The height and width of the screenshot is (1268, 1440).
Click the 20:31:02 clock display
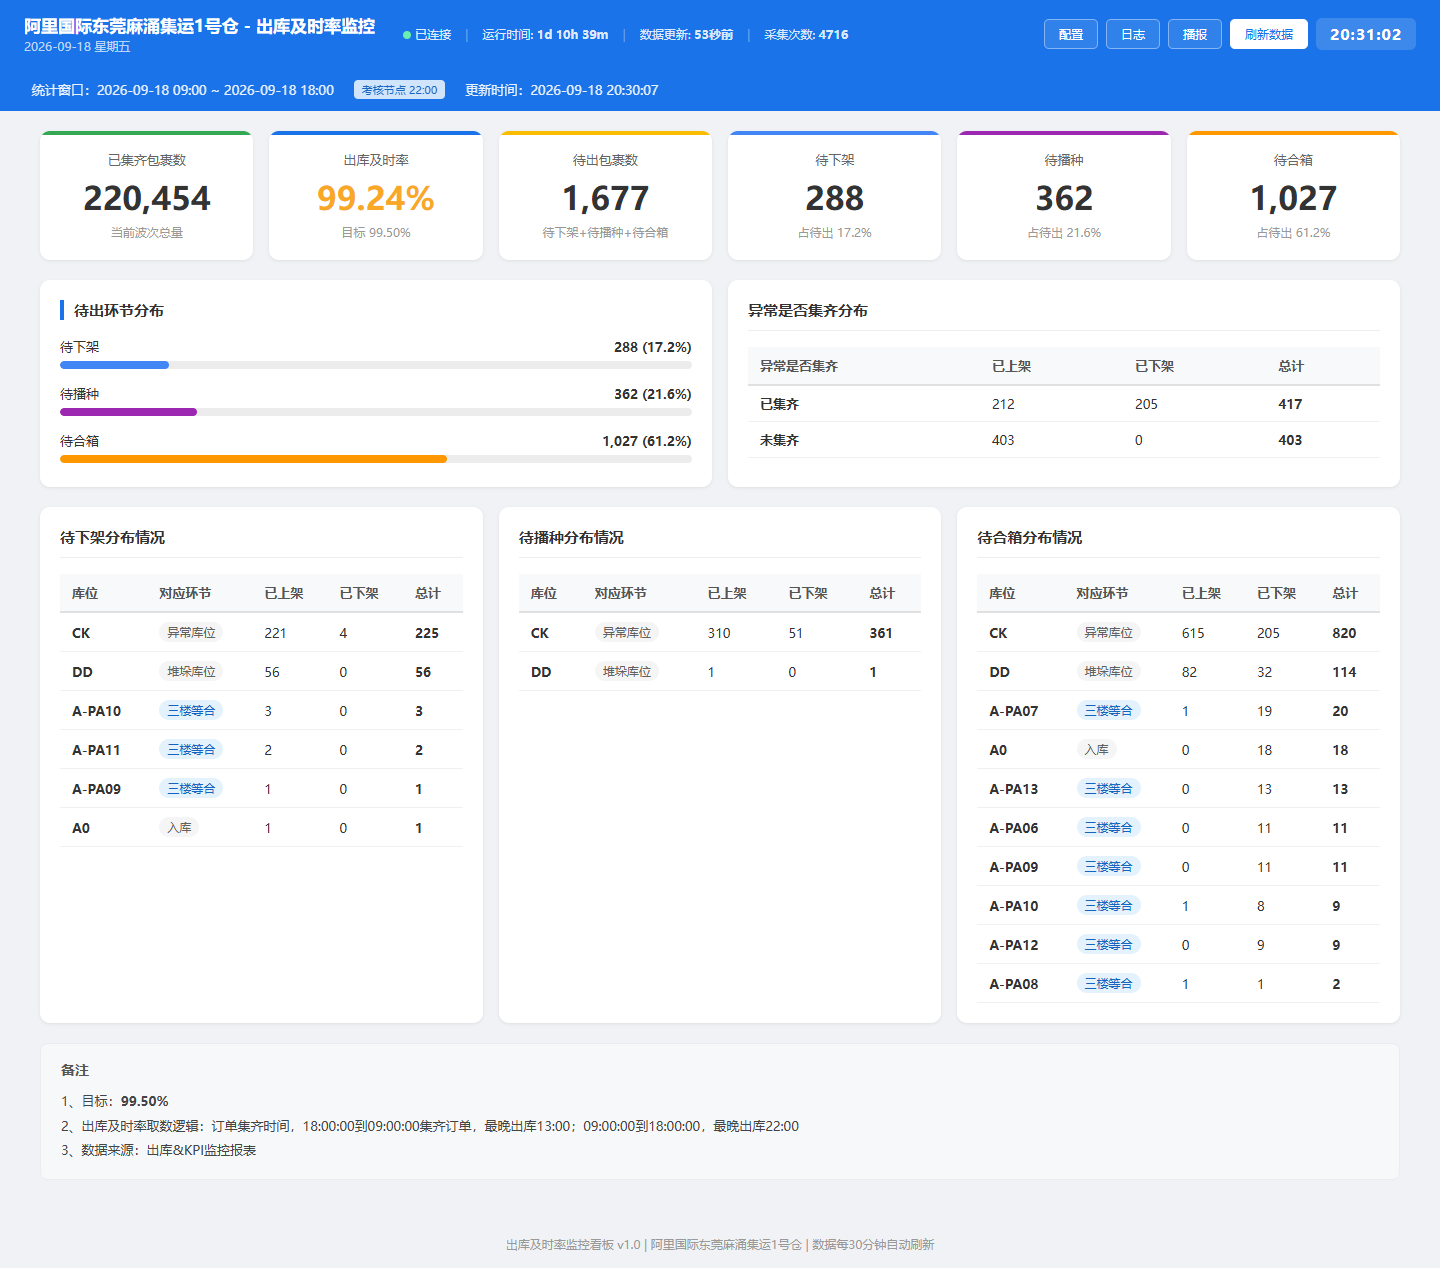pos(1366,34)
